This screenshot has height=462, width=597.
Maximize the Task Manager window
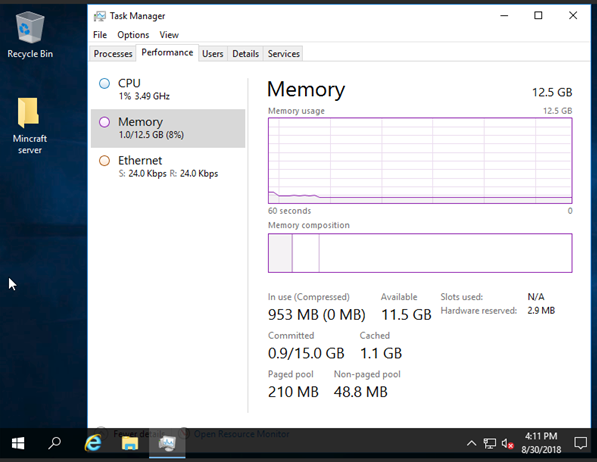[538, 16]
